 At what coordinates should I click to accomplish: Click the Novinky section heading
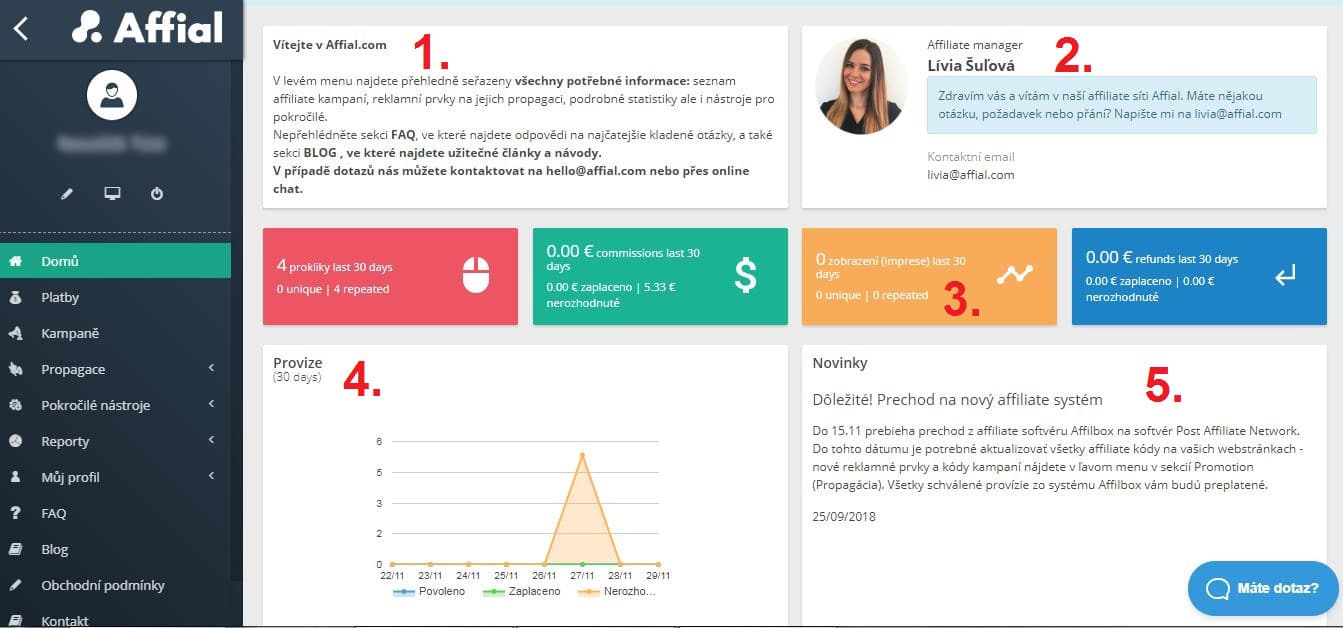[x=840, y=363]
